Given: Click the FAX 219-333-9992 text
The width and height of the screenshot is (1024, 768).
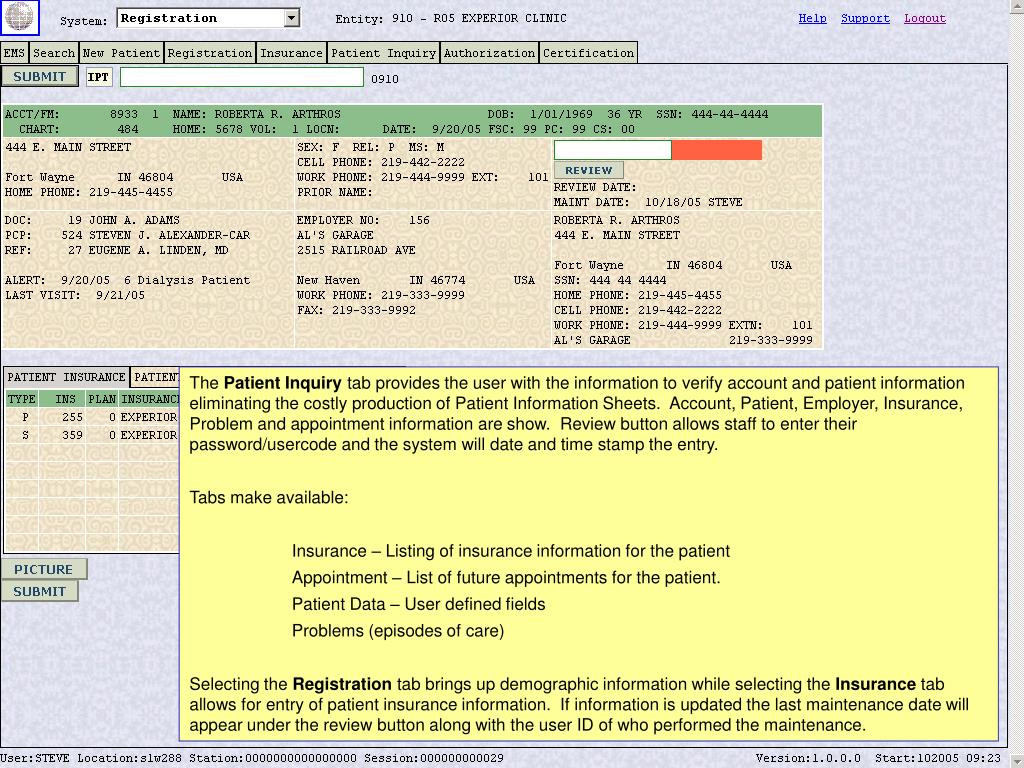Looking at the screenshot, I should [x=356, y=310].
